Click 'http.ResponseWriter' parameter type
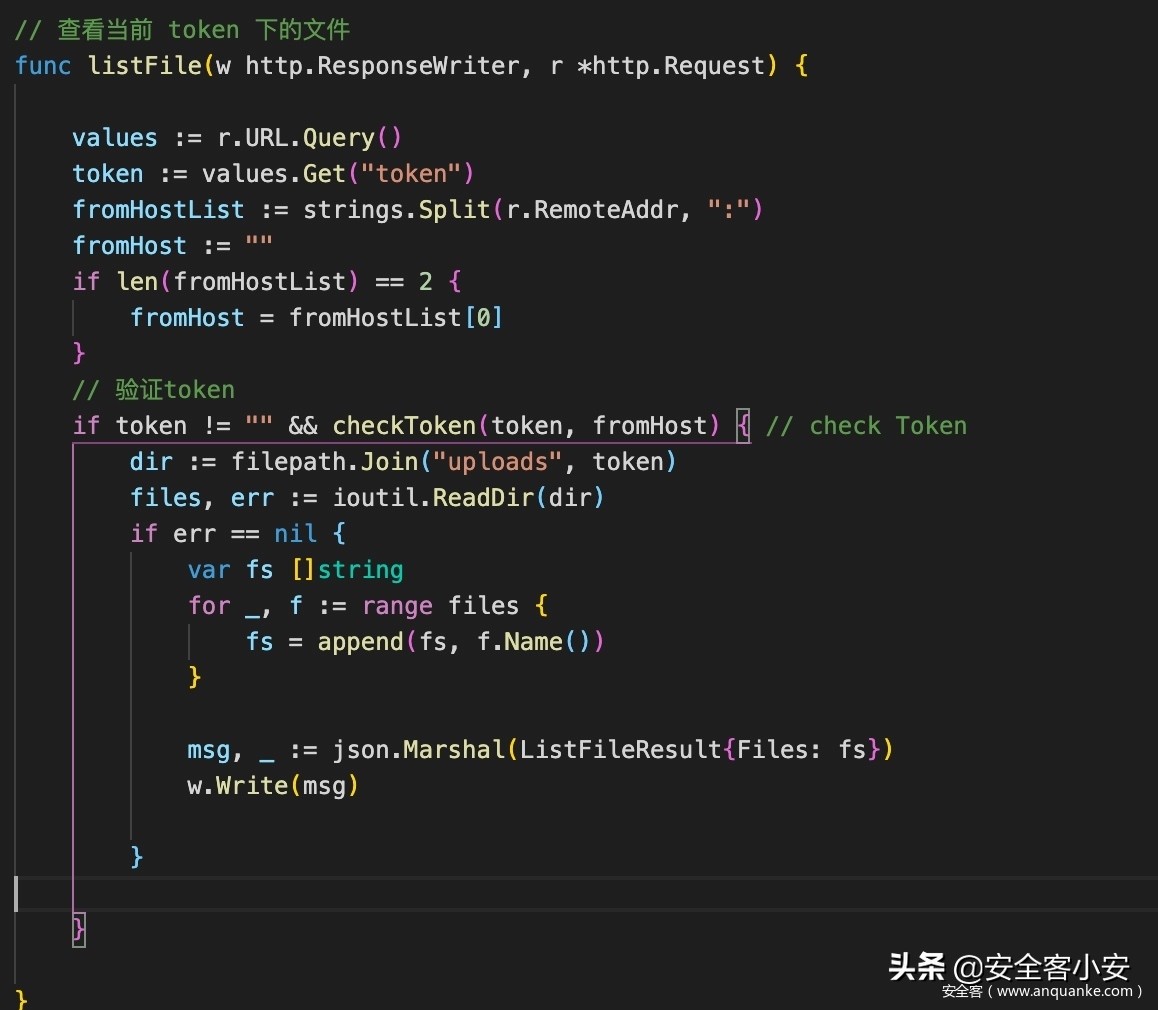The width and height of the screenshot is (1158, 1010). click(383, 66)
